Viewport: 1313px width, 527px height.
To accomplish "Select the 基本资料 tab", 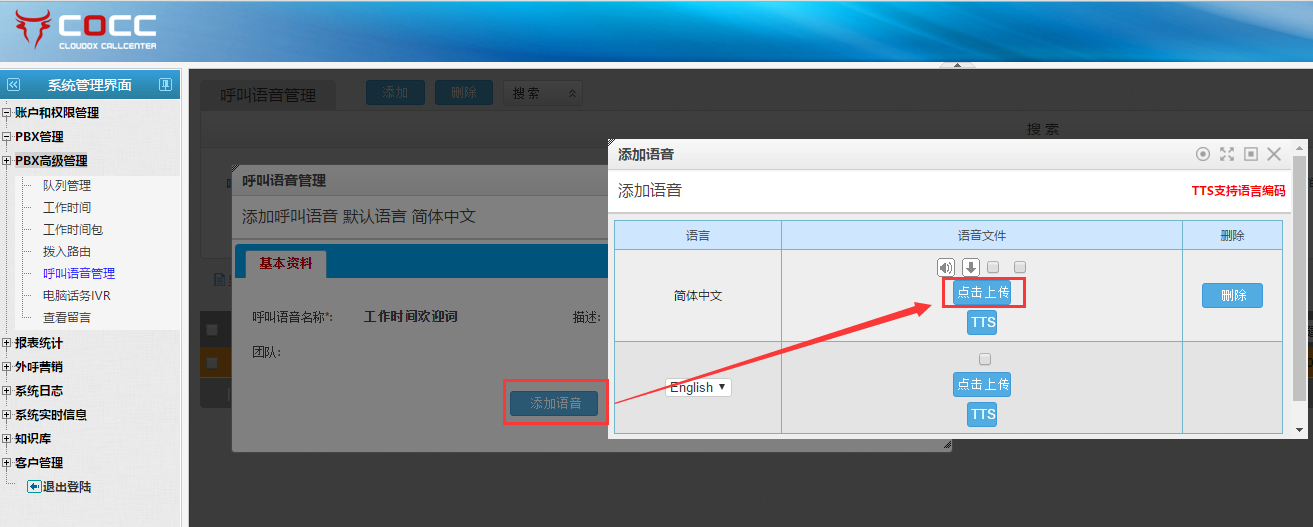I will point(285,264).
